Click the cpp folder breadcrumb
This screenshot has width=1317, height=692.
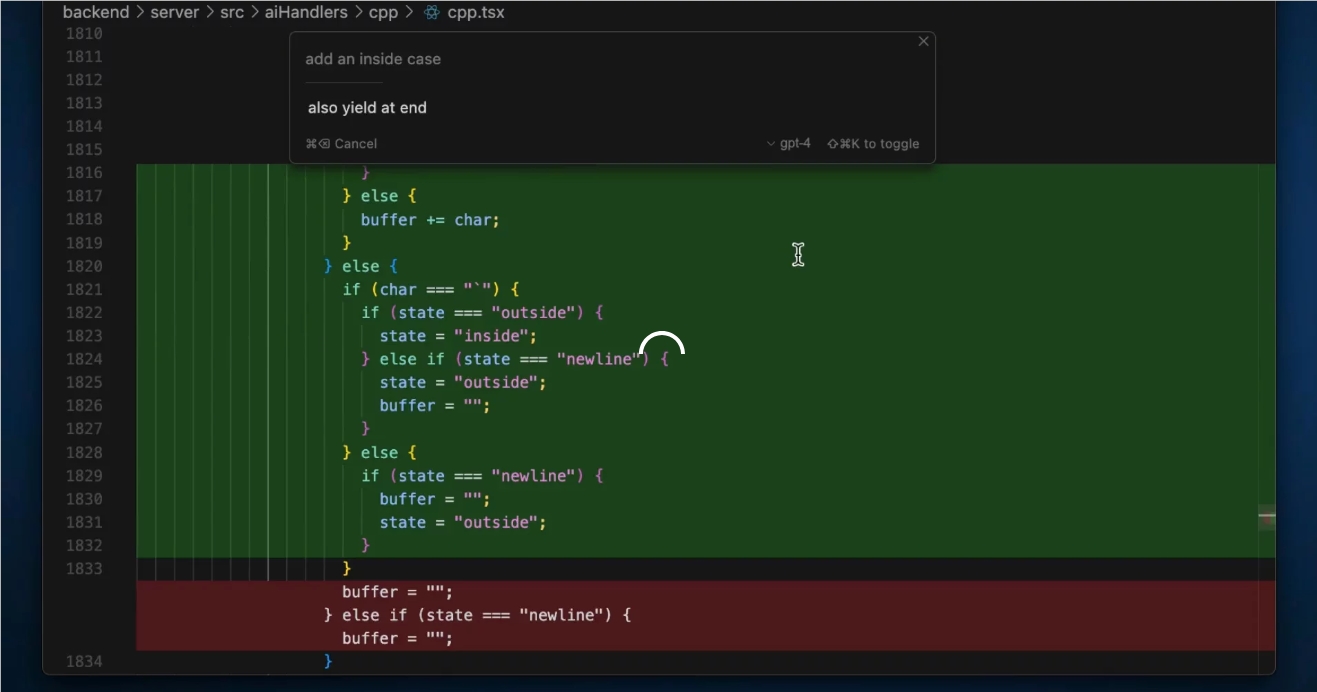click(x=383, y=13)
